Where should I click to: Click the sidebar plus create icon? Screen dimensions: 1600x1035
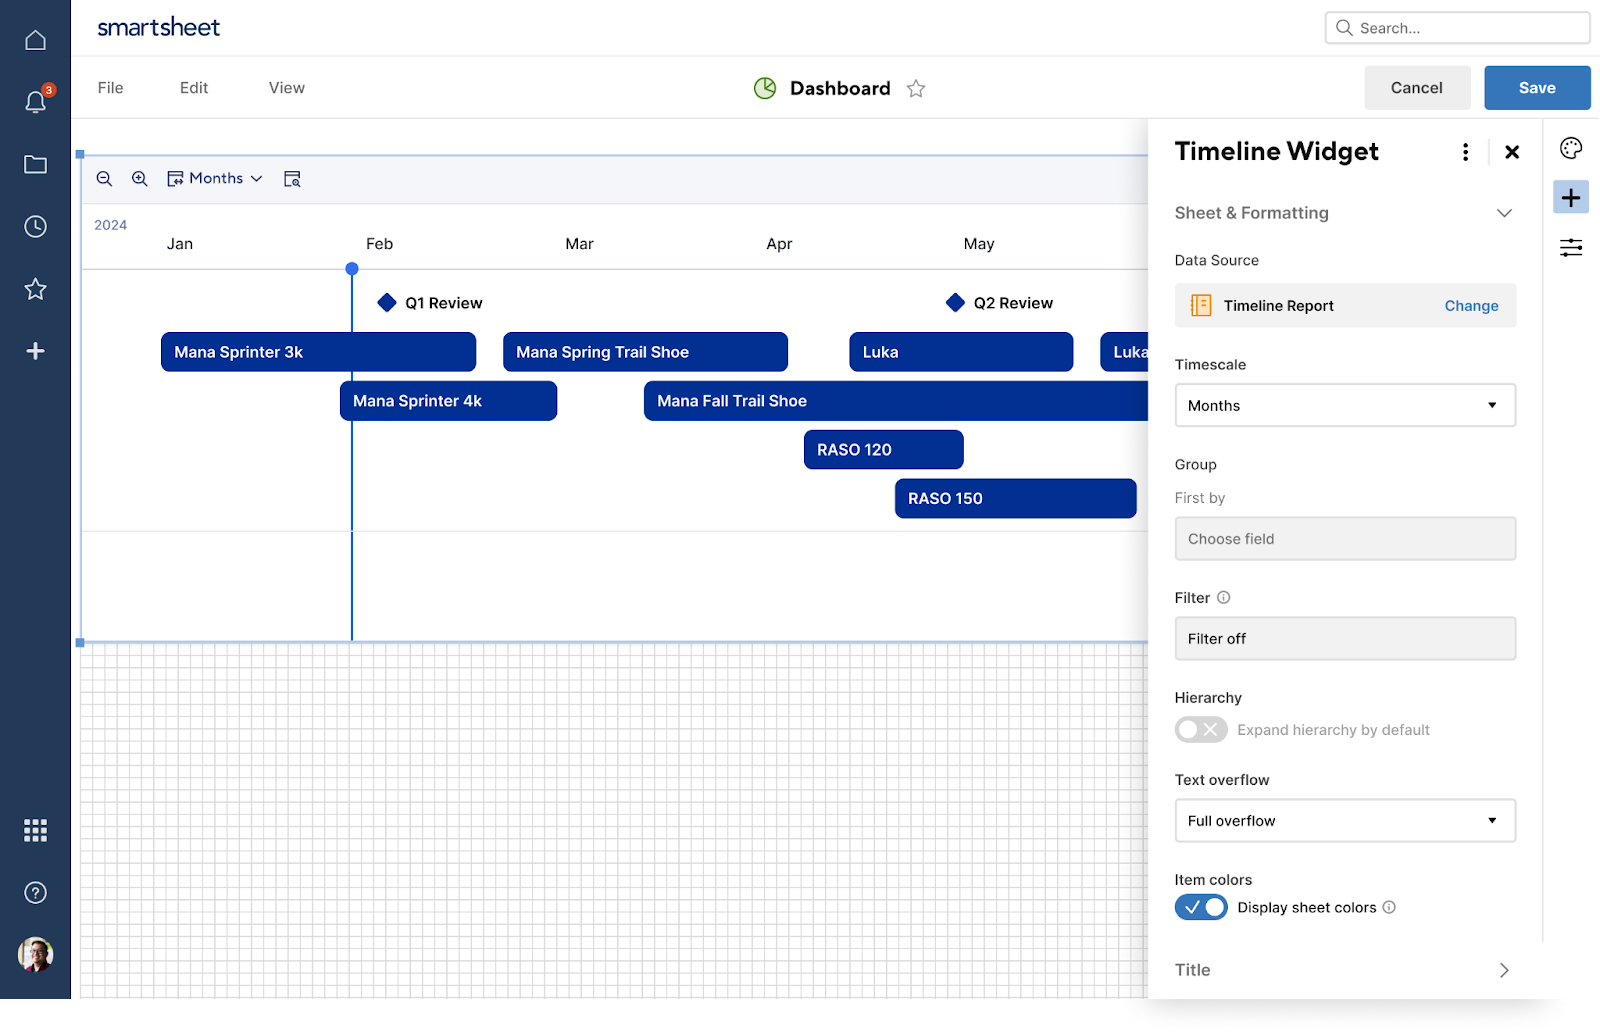point(35,351)
